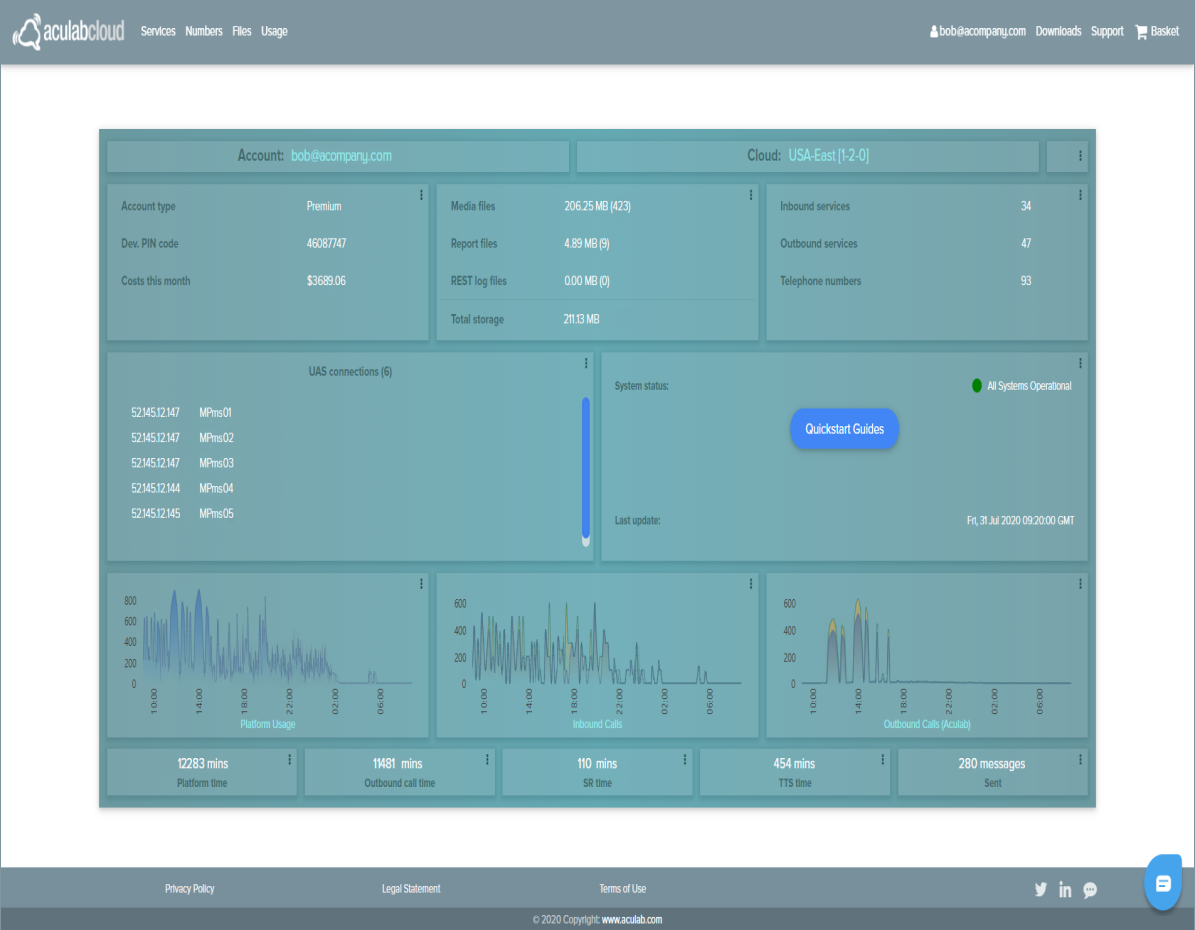1195x930 pixels.
Task: Select the MPms01 connection row
Action: tap(181, 412)
